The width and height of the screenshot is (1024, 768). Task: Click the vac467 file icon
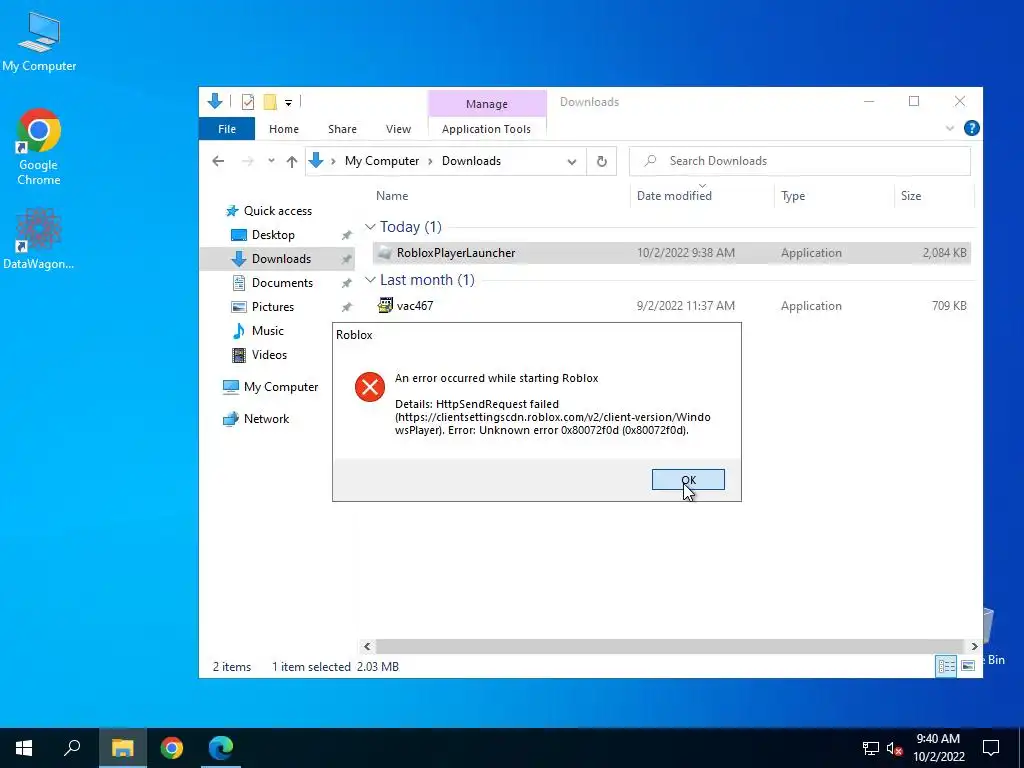click(385, 306)
